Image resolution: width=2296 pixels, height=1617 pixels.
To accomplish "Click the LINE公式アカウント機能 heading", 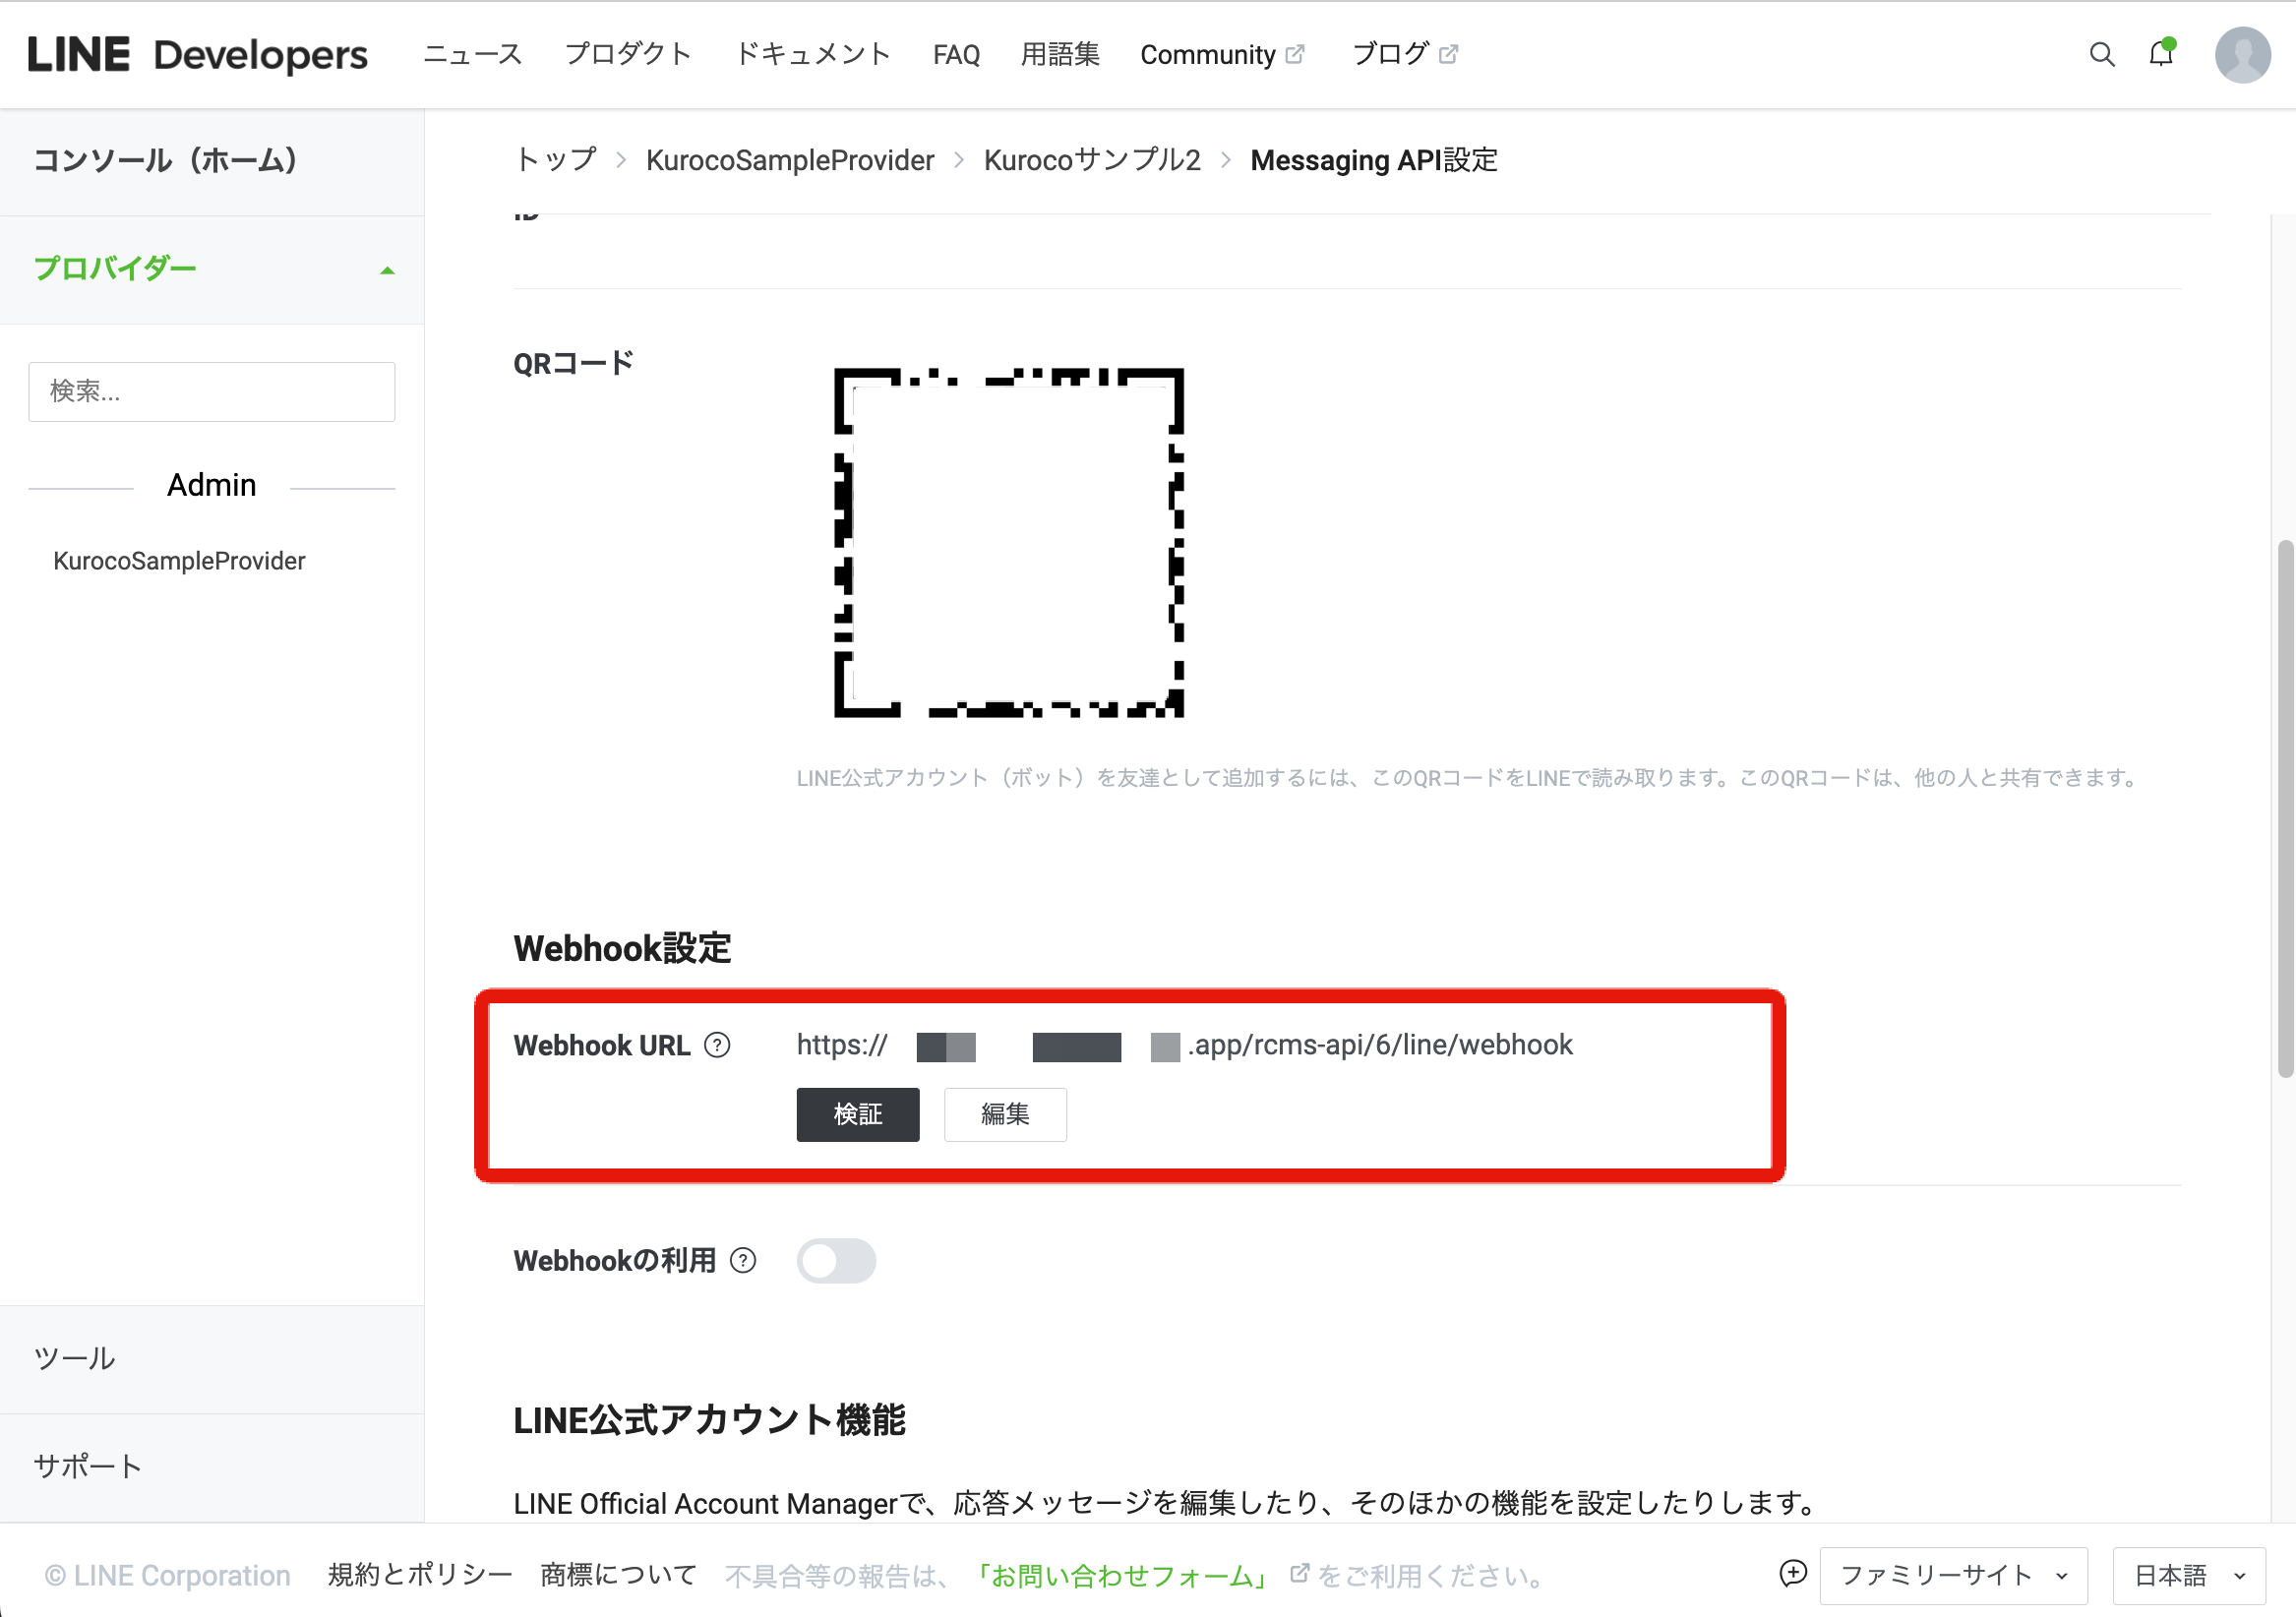I will point(709,1420).
